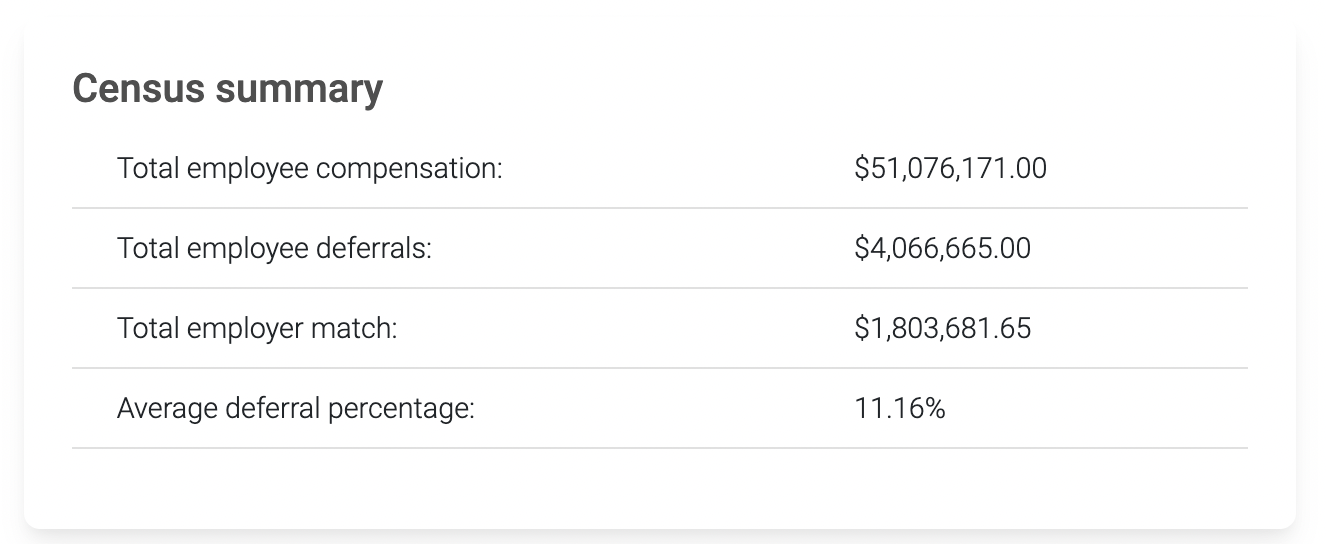This screenshot has height=544, width=1326.
Task: Click divider line below employer match row
Action: tap(659, 368)
